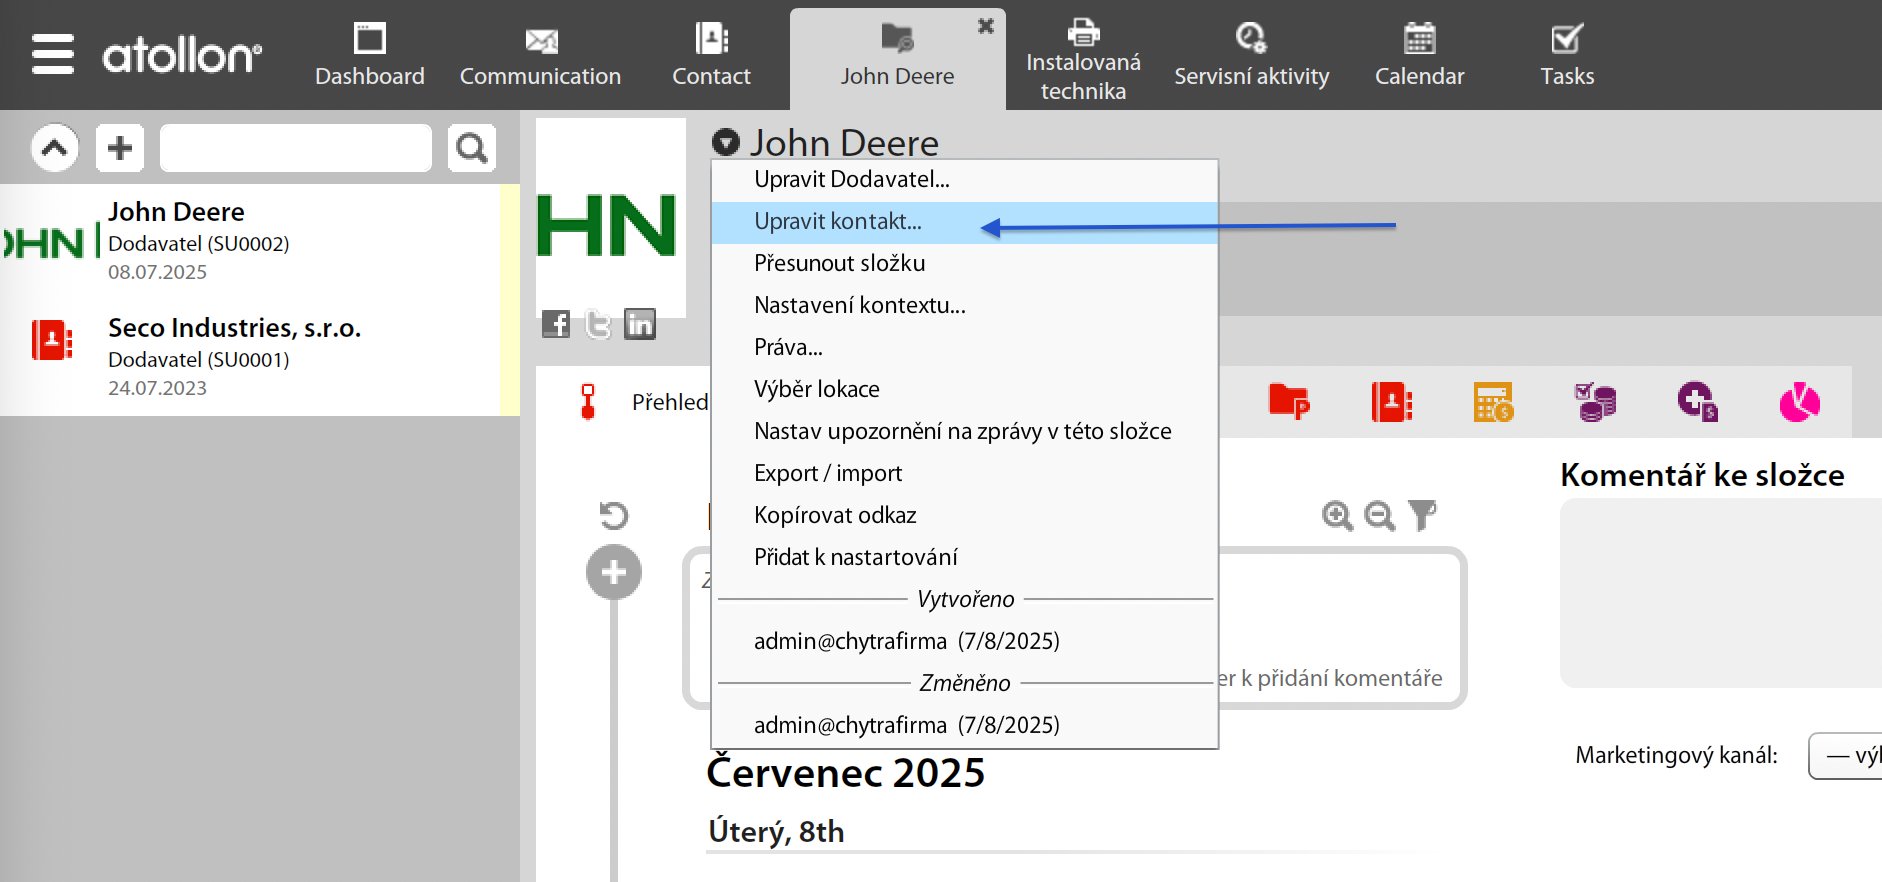This screenshot has width=1882, height=882.
Task: Open the Tasks tab
Action: 1567,55
